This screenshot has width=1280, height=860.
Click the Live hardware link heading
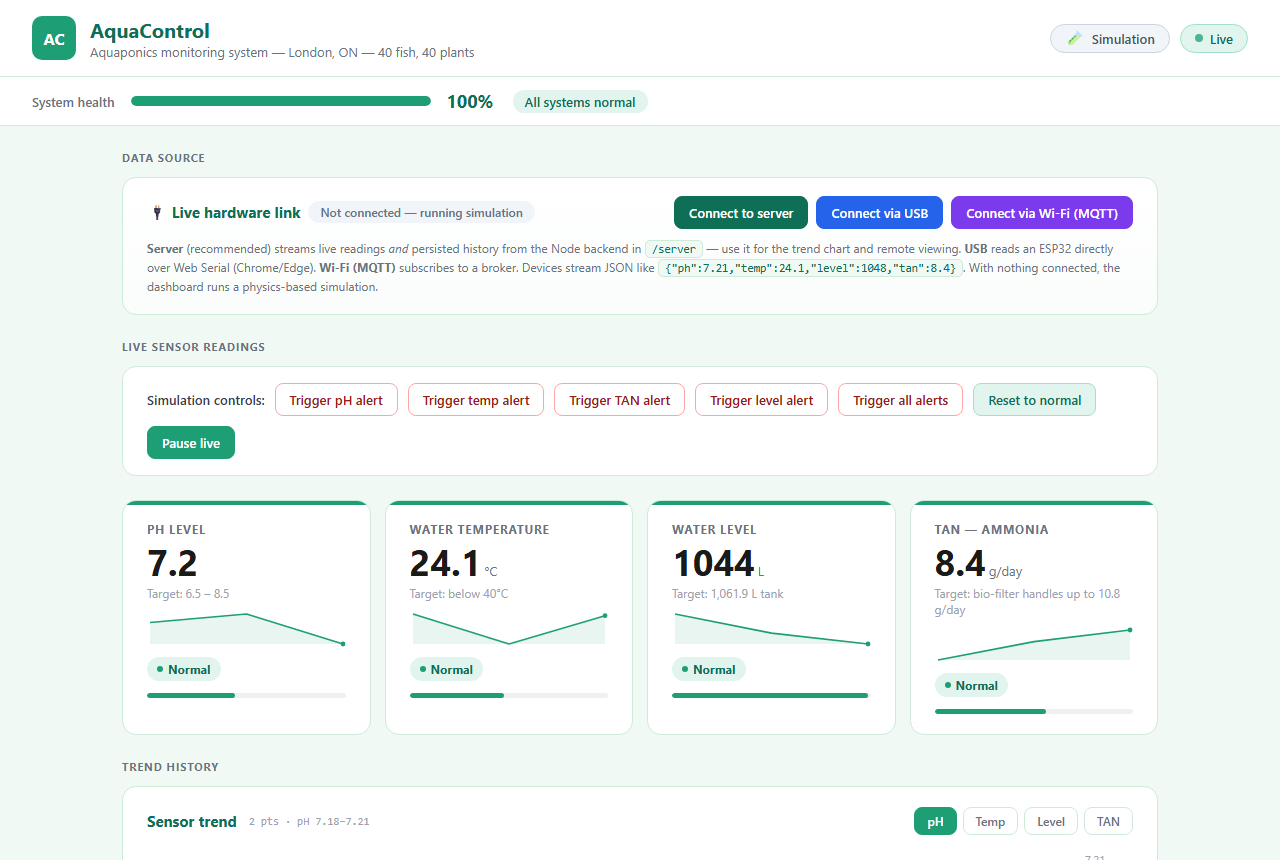pos(236,212)
